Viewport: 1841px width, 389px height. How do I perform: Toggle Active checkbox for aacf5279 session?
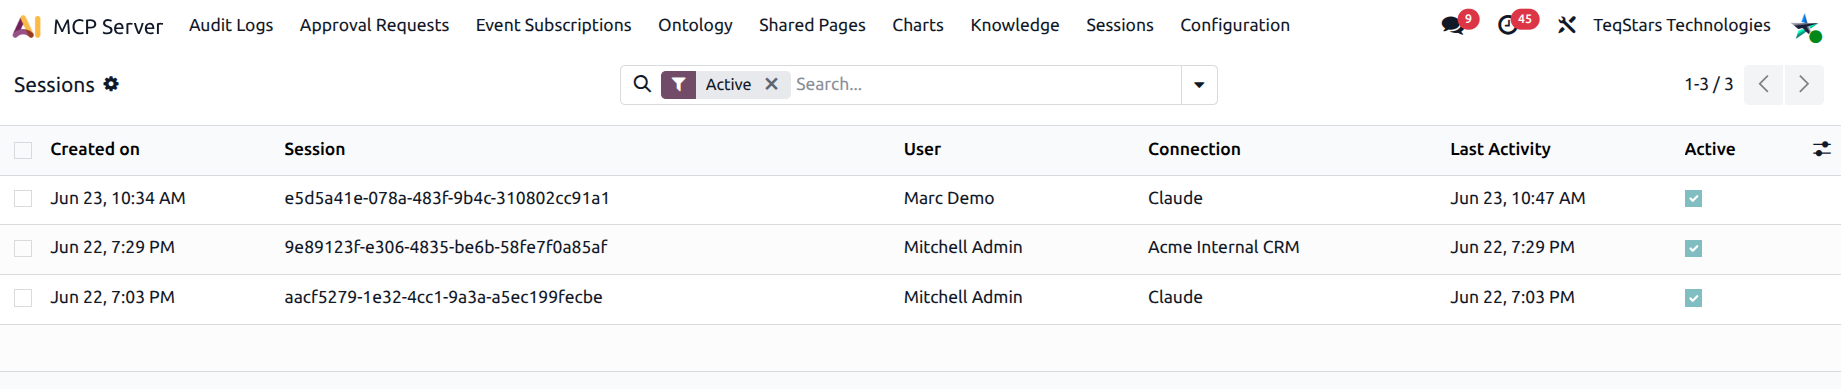(x=1693, y=298)
